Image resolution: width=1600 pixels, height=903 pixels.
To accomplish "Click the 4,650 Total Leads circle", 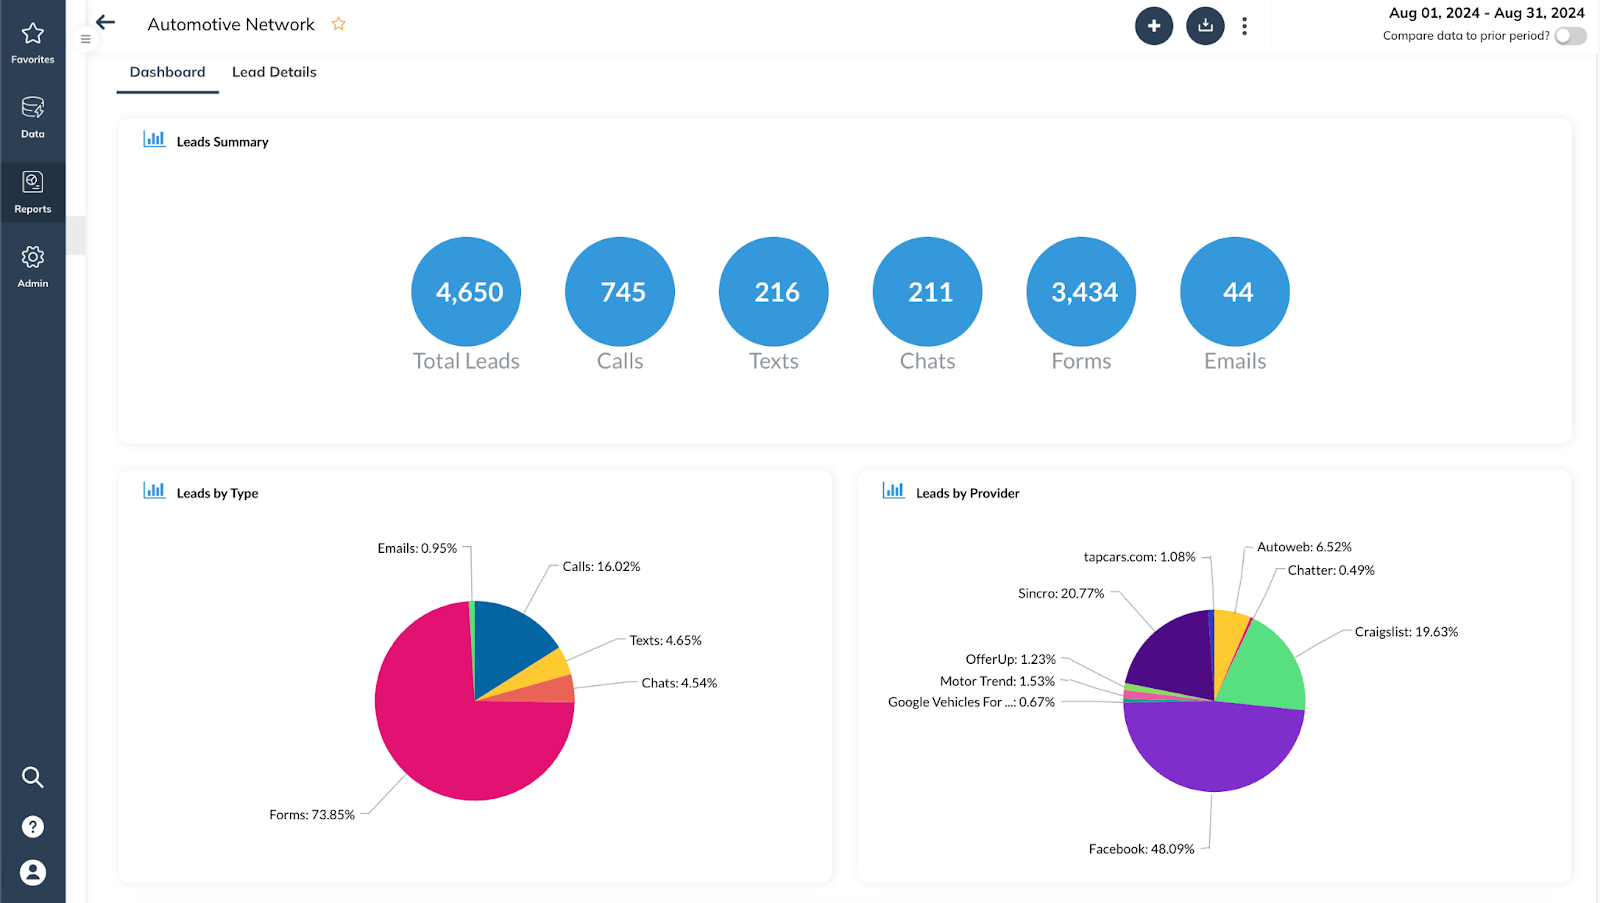I will (466, 291).
